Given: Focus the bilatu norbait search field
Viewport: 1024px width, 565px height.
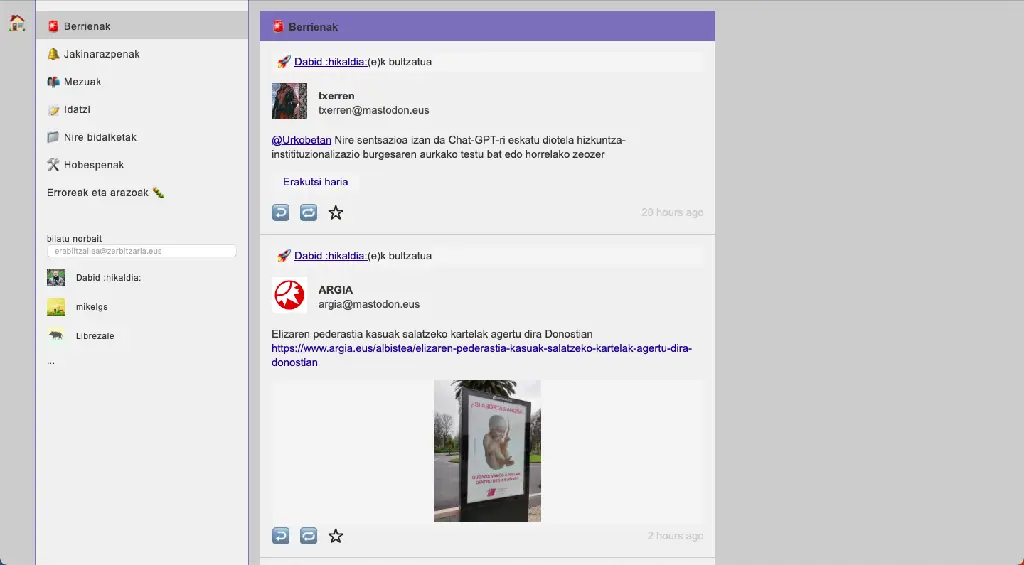Looking at the screenshot, I should 141,251.
